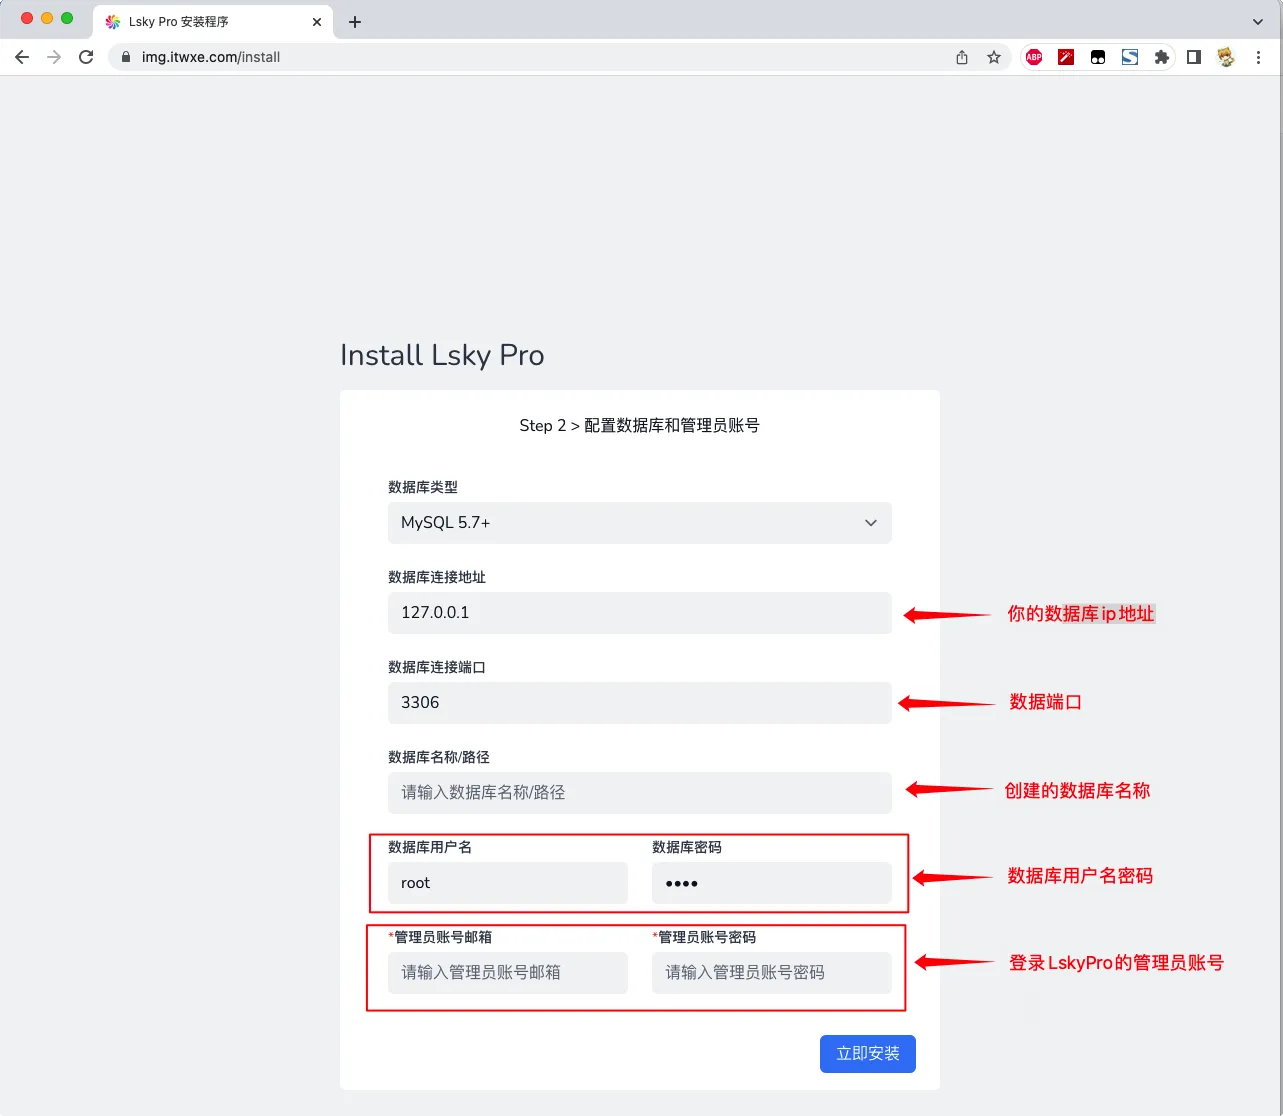The width and height of the screenshot is (1283, 1116).
Task: Close the Lsky Pro 安装程序 tab
Action: click(x=317, y=21)
